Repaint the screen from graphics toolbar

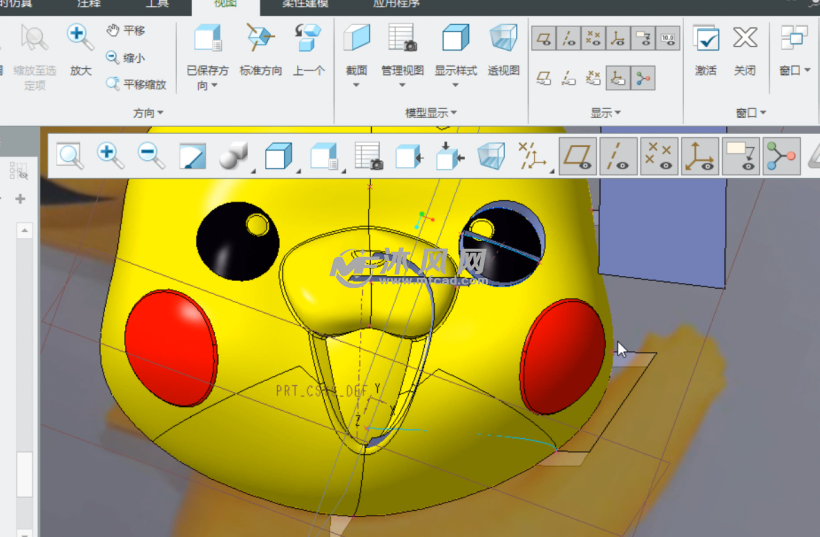pyautogui.click(x=192, y=156)
